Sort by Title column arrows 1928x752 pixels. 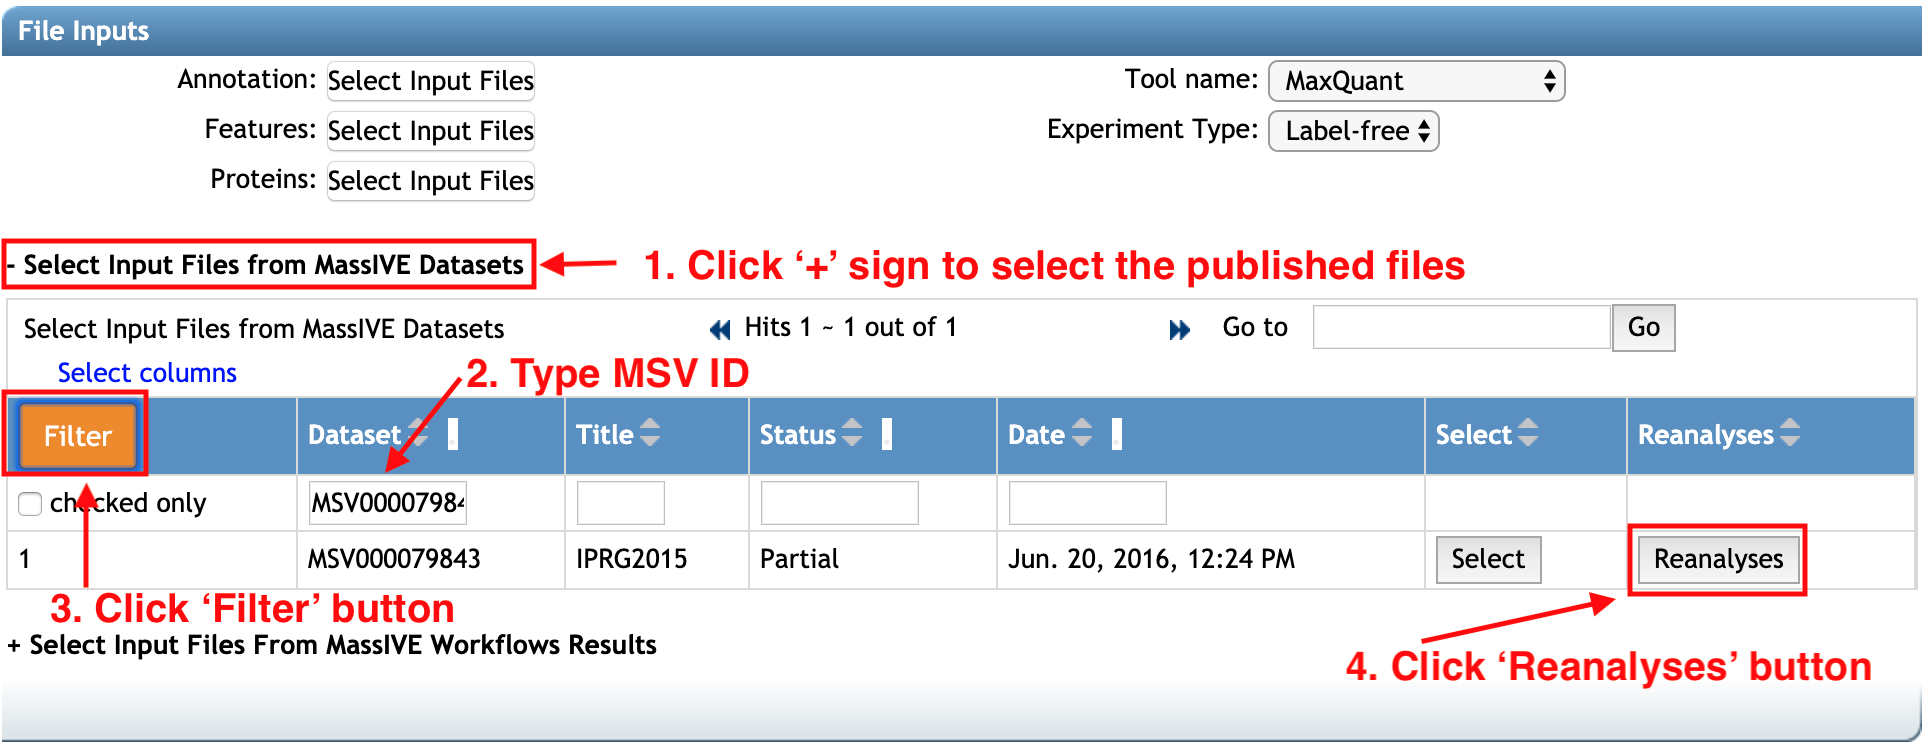[x=650, y=433]
